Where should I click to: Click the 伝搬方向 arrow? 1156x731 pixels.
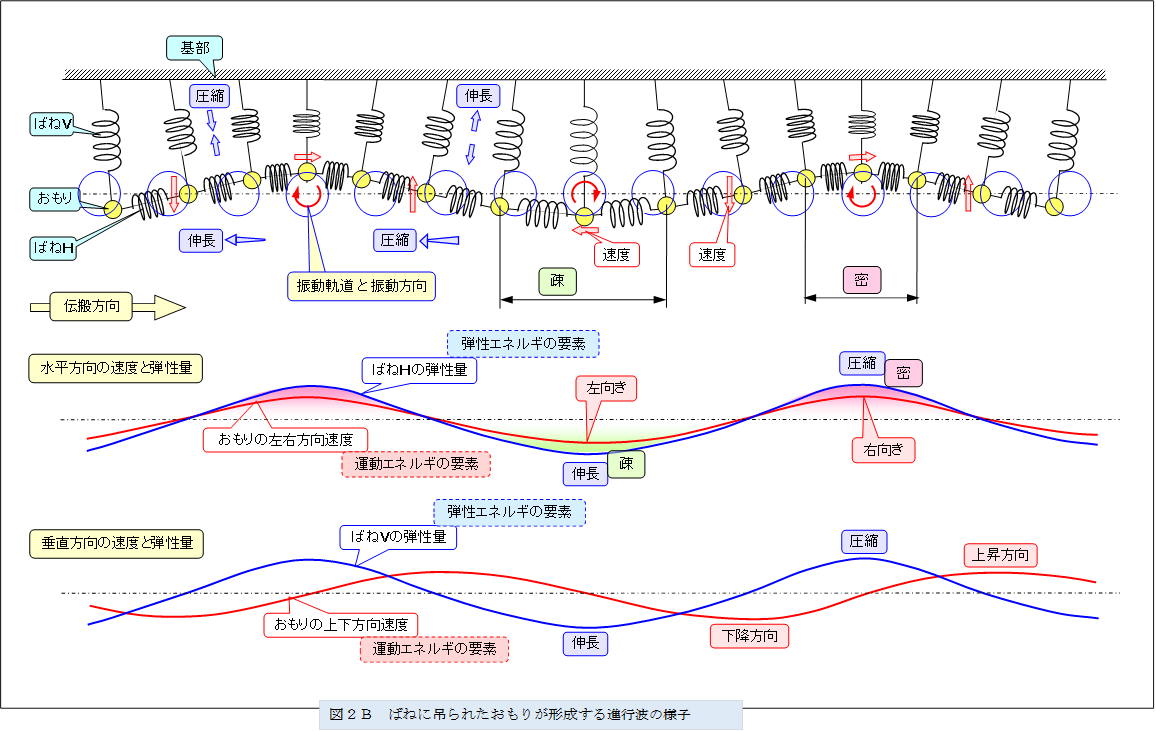click(x=104, y=306)
